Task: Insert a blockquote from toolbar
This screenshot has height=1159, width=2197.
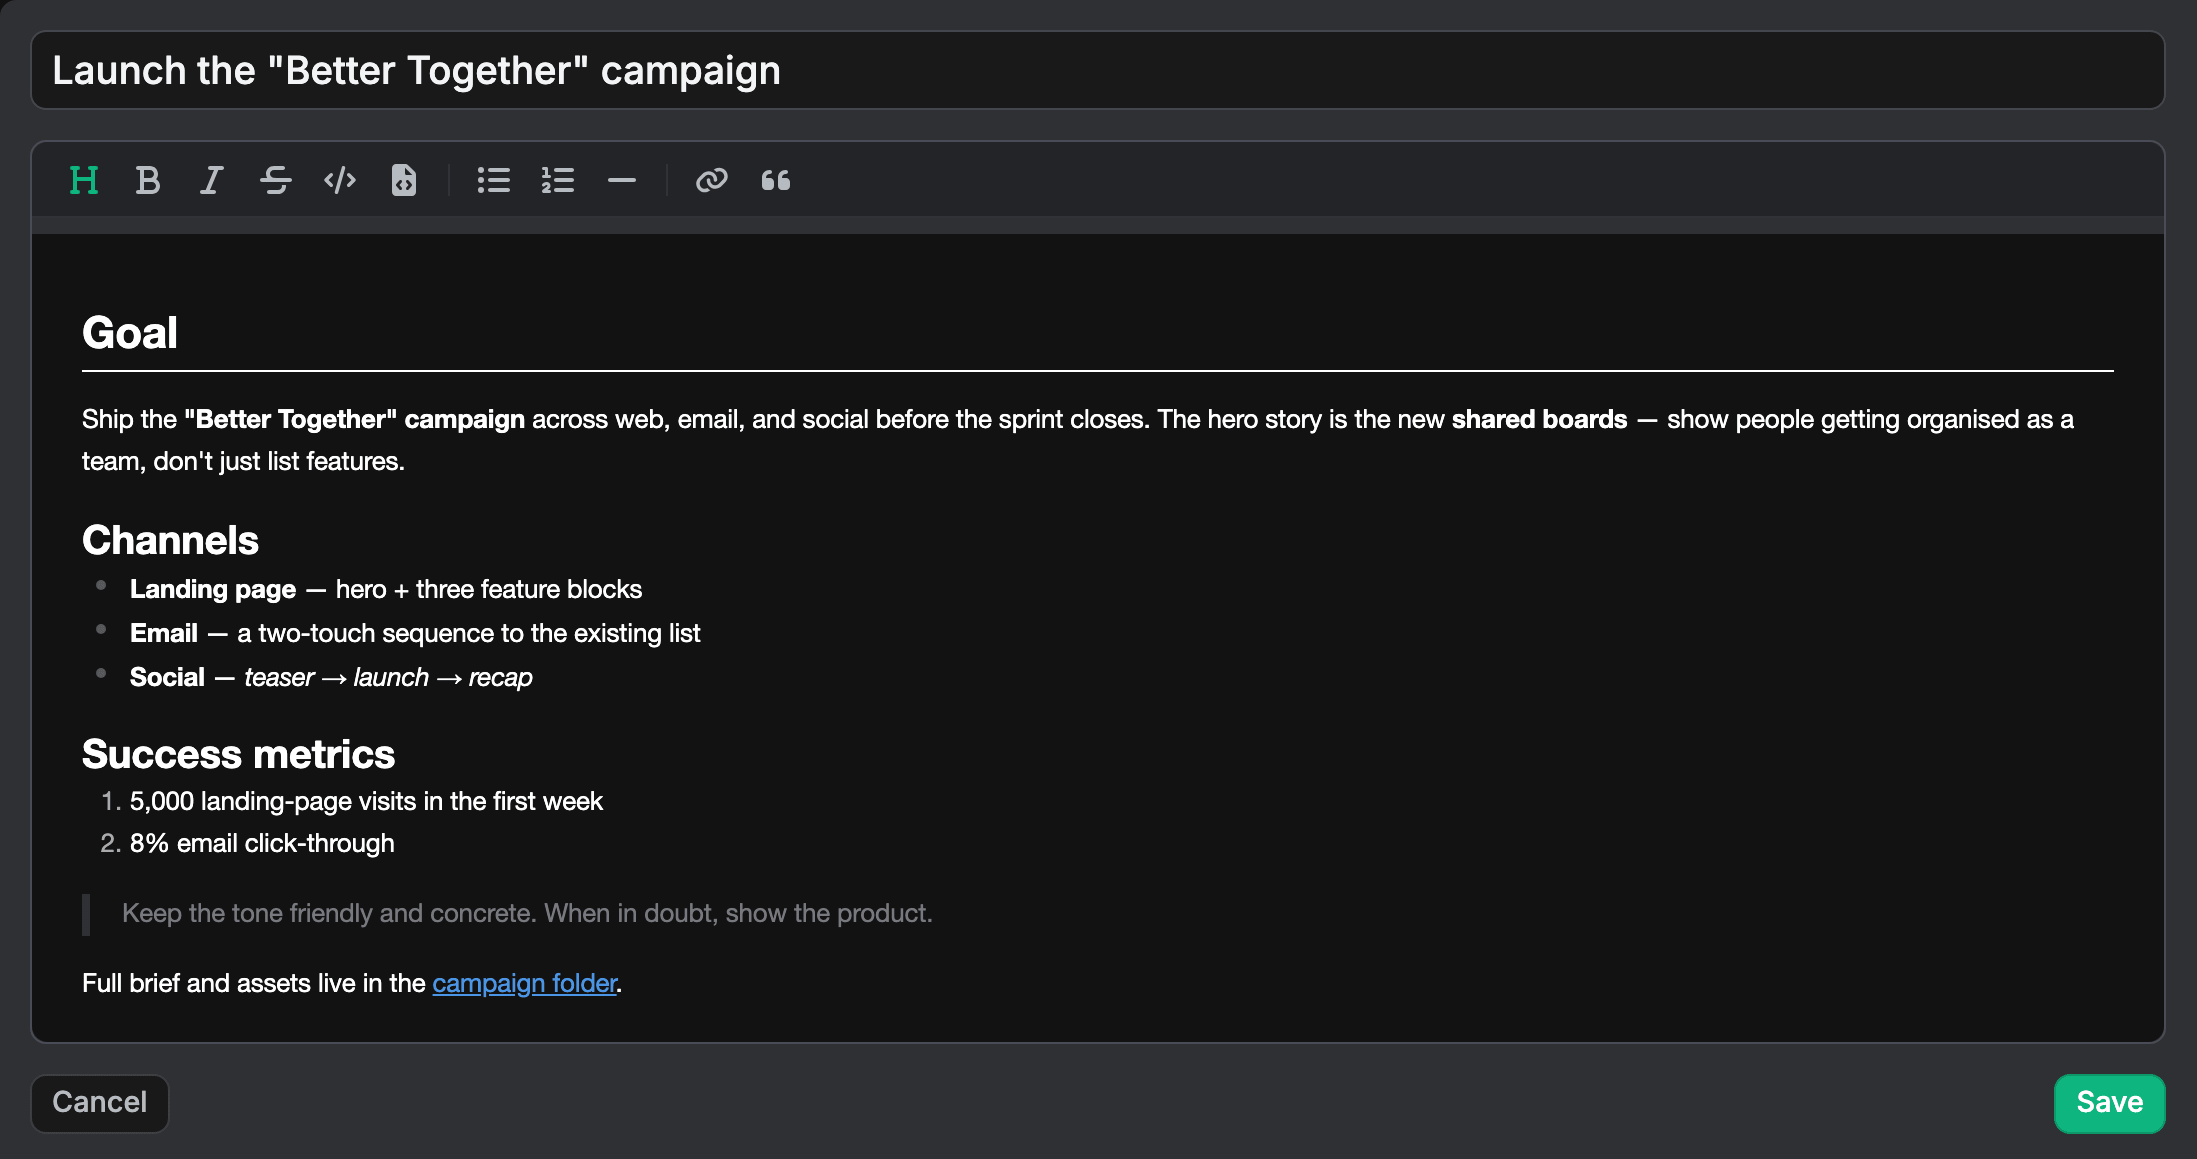Action: tap(776, 181)
